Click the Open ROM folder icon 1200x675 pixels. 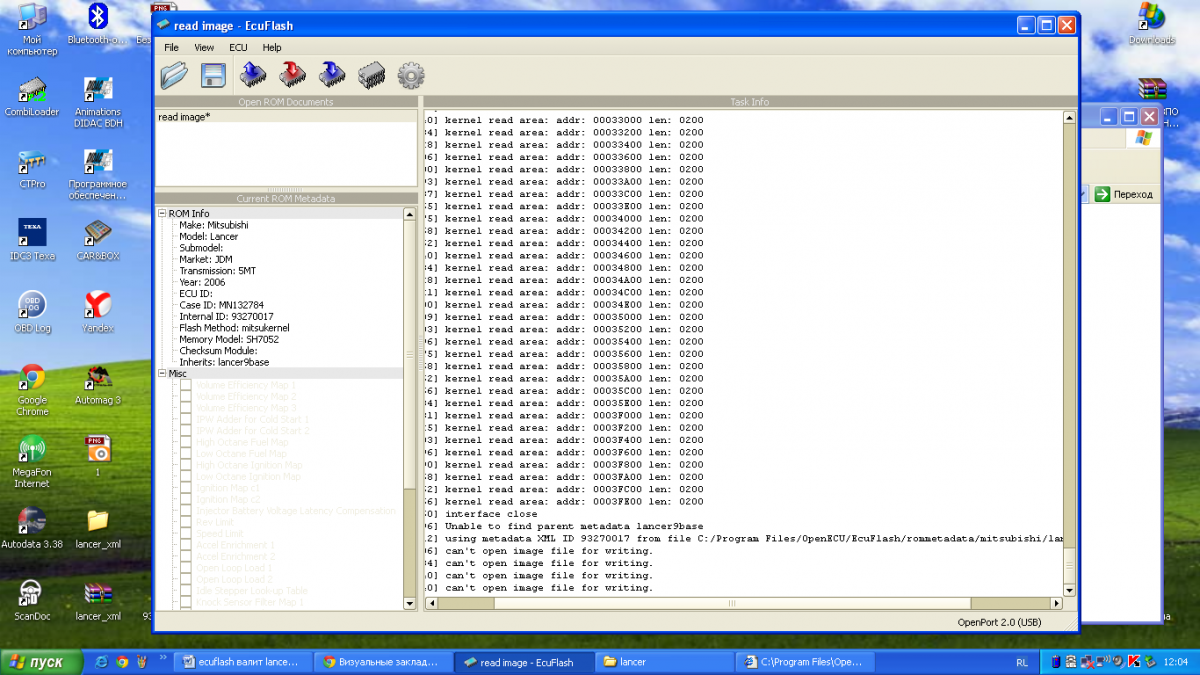174,75
